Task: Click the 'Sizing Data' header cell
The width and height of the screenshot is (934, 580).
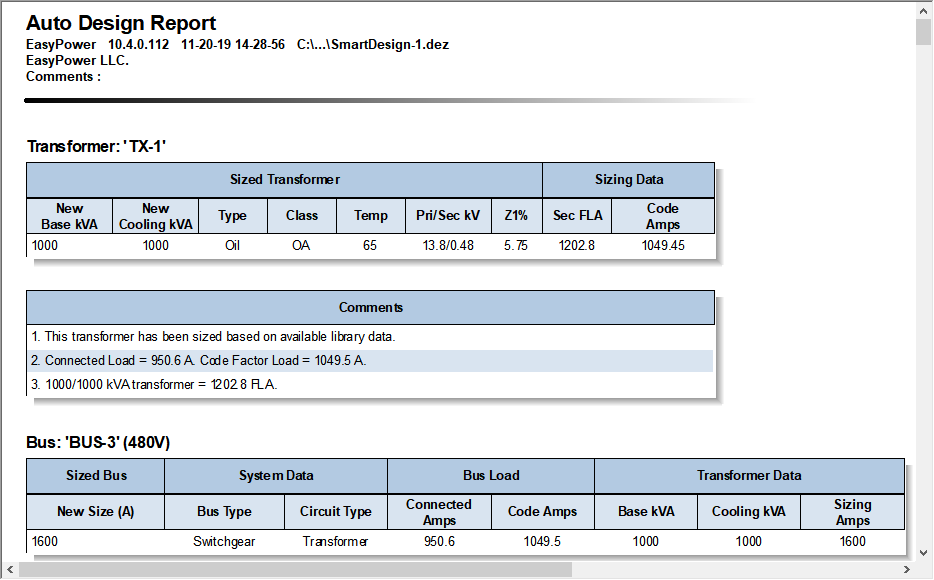Action: coord(628,180)
